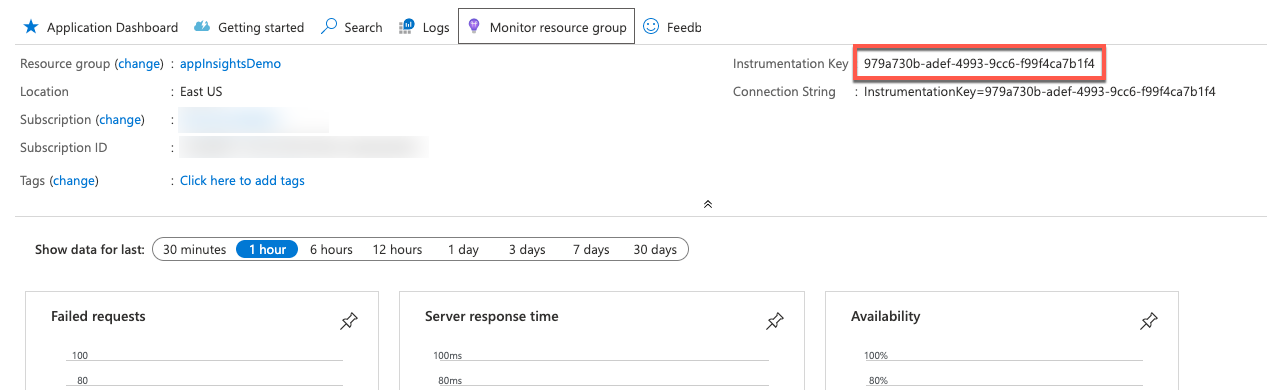The height and width of the screenshot is (390, 1267).
Task: Open Logs from the toolbar
Action: point(424,27)
